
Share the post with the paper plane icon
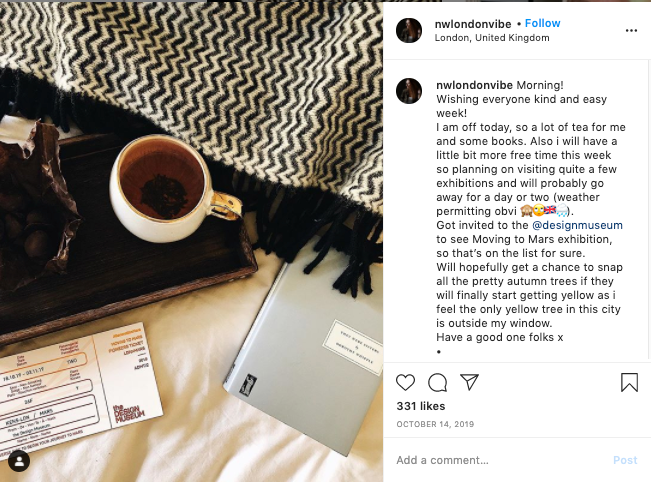pyautogui.click(x=470, y=382)
